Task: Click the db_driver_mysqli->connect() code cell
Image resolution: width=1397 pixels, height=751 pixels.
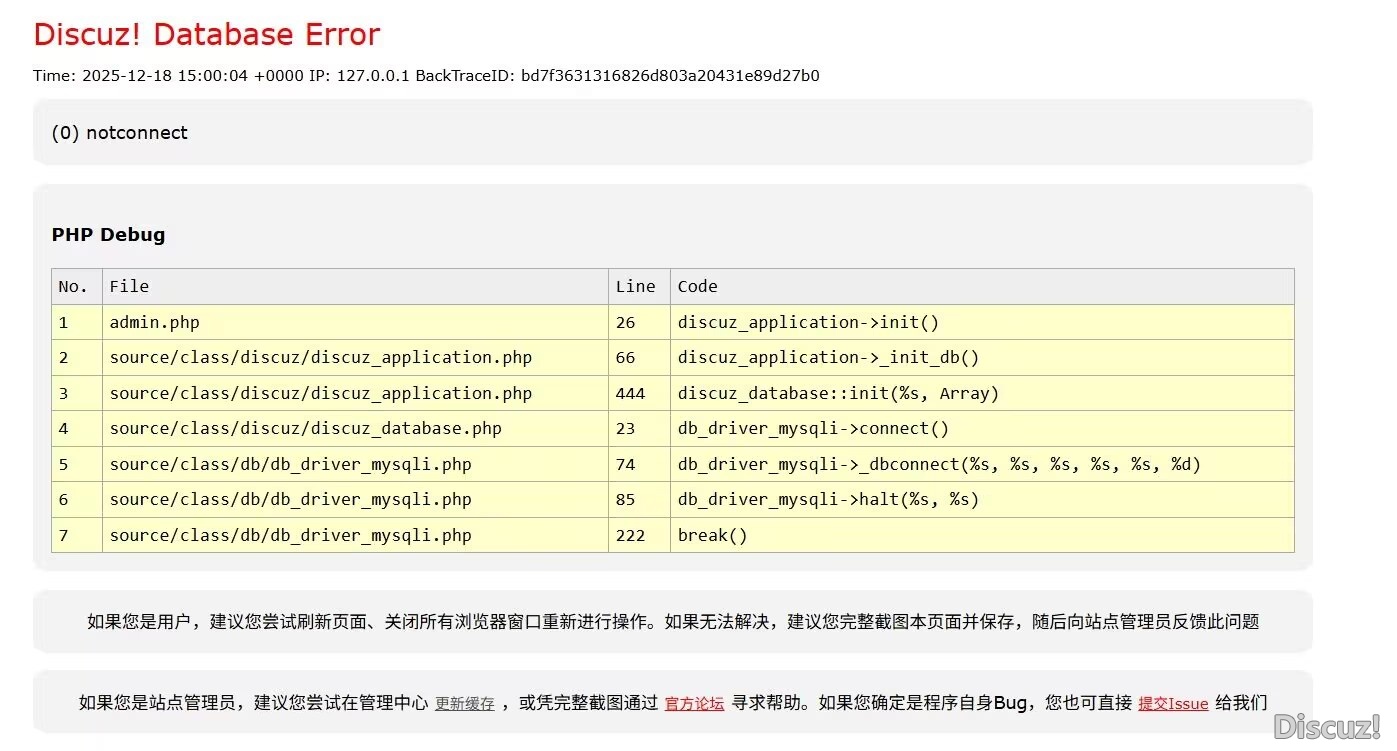Action: (x=813, y=429)
